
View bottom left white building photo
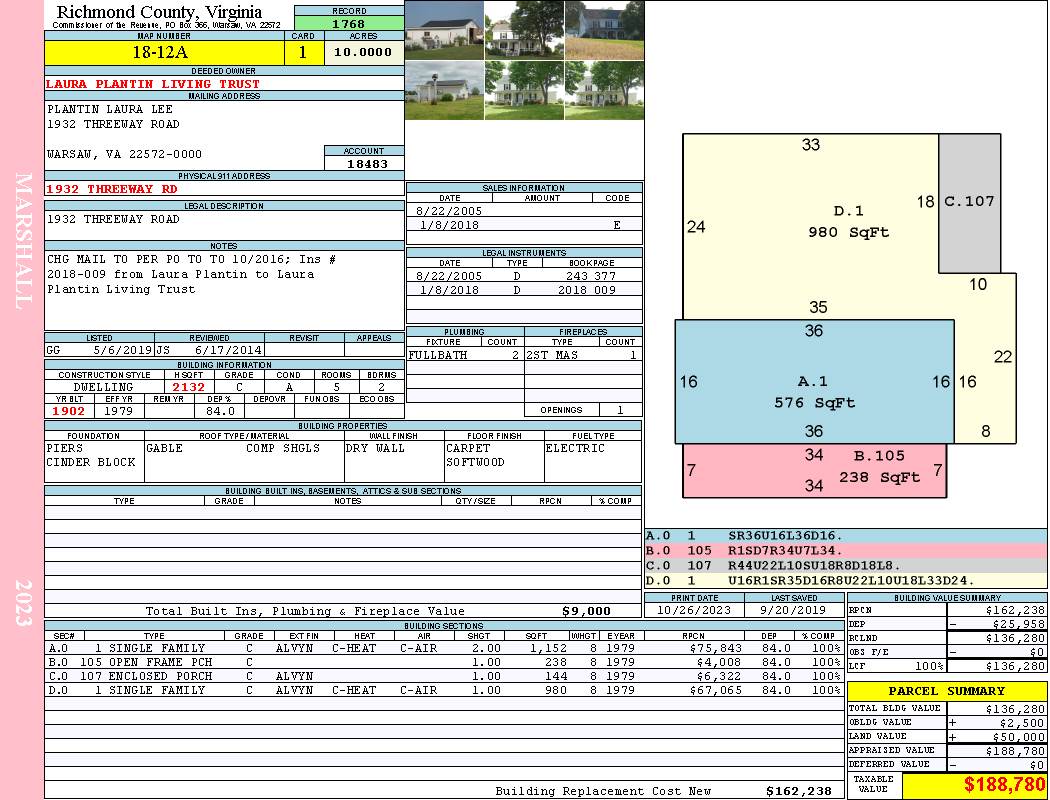tap(445, 90)
